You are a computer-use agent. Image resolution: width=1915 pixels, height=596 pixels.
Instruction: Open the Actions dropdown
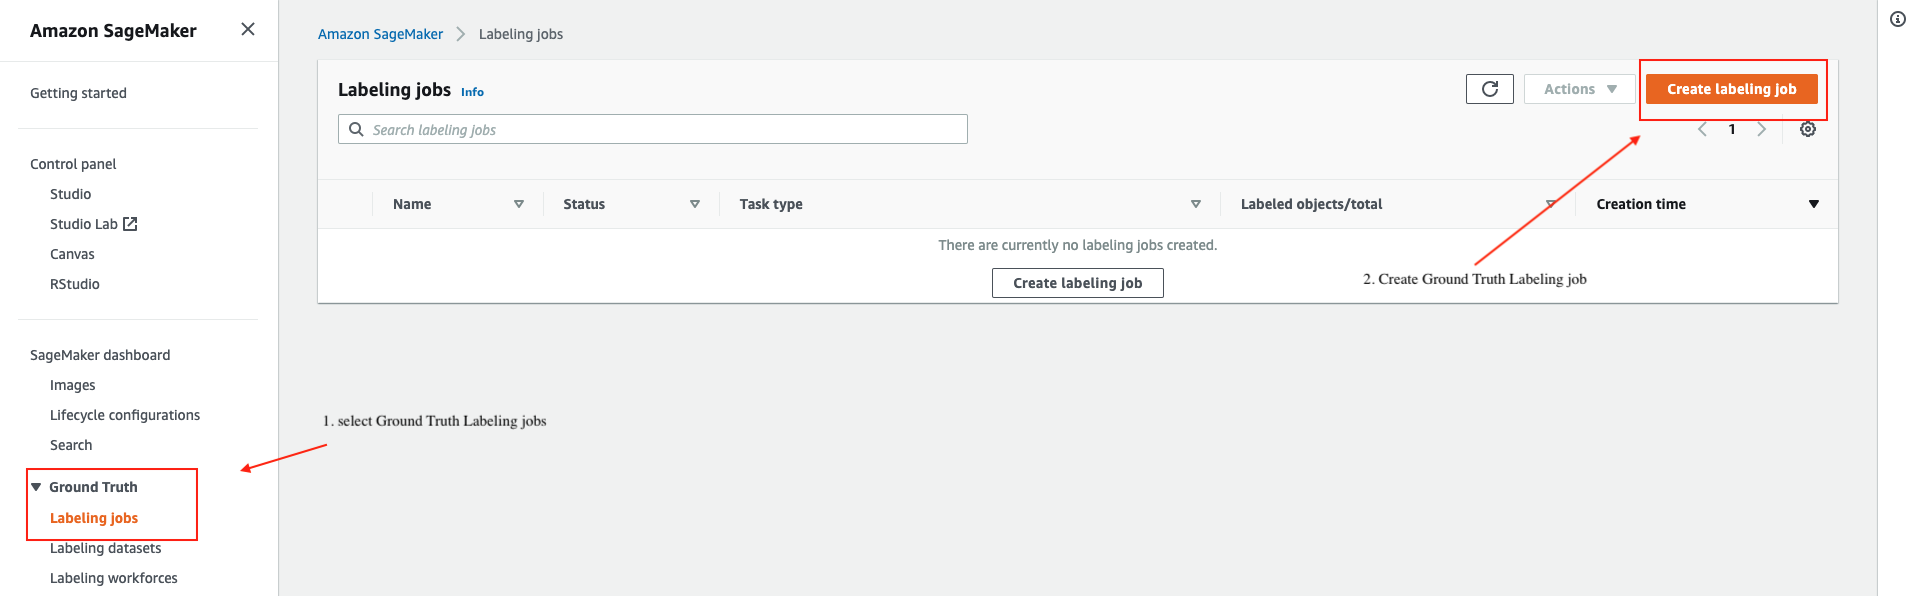(1579, 89)
